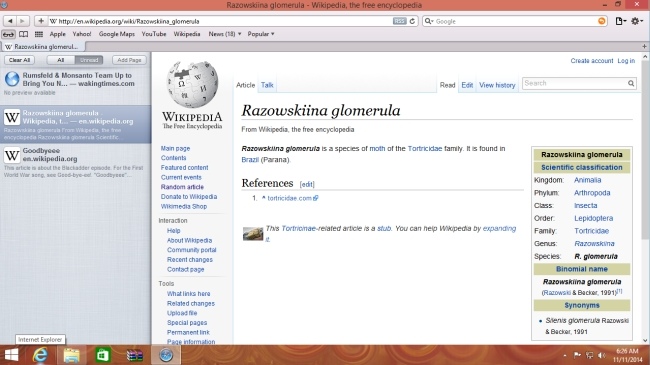Open the Windows Start button
The width and height of the screenshot is (650, 365).
11,355
